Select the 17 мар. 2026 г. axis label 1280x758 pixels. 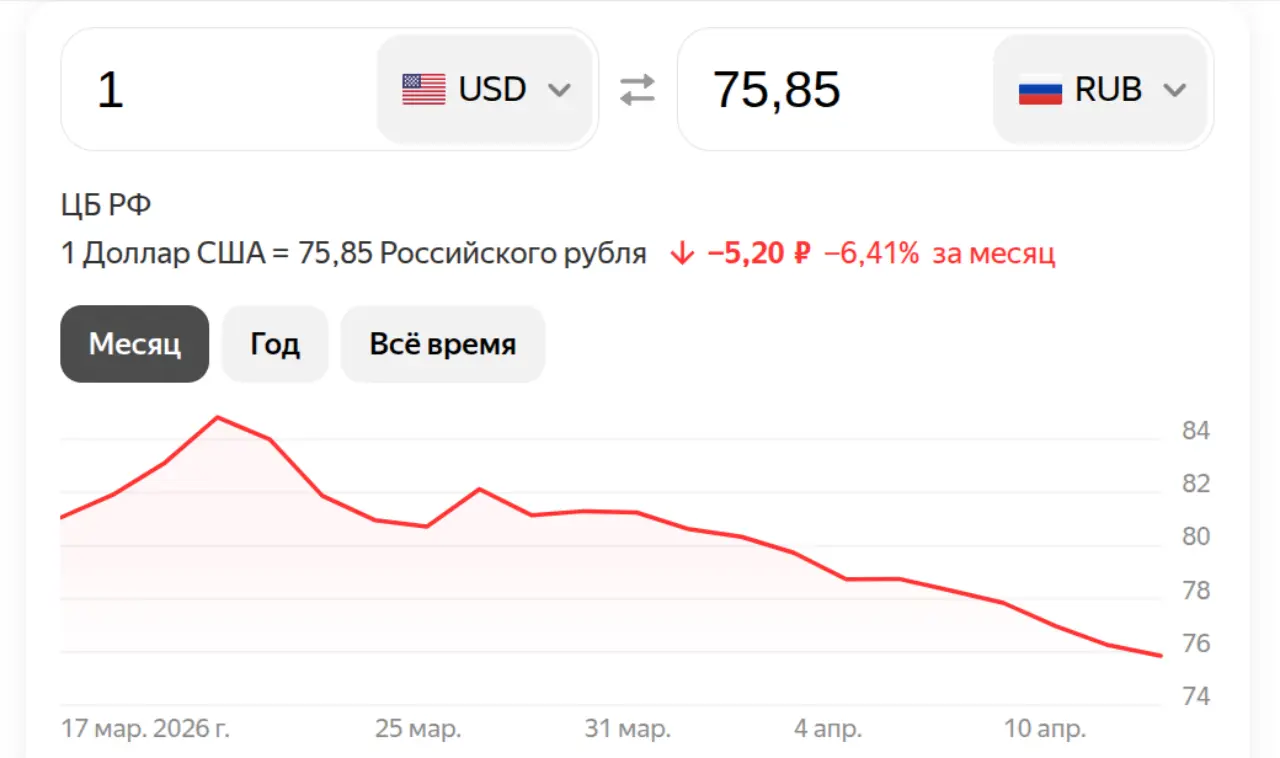pyautogui.click(x=146, y=729)
